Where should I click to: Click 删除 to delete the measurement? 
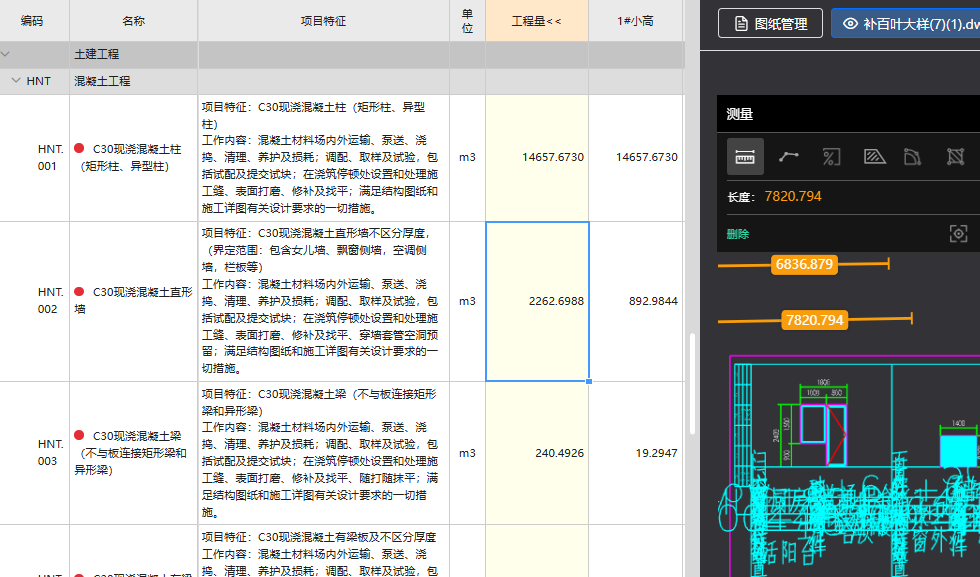[x=737, y=234]
